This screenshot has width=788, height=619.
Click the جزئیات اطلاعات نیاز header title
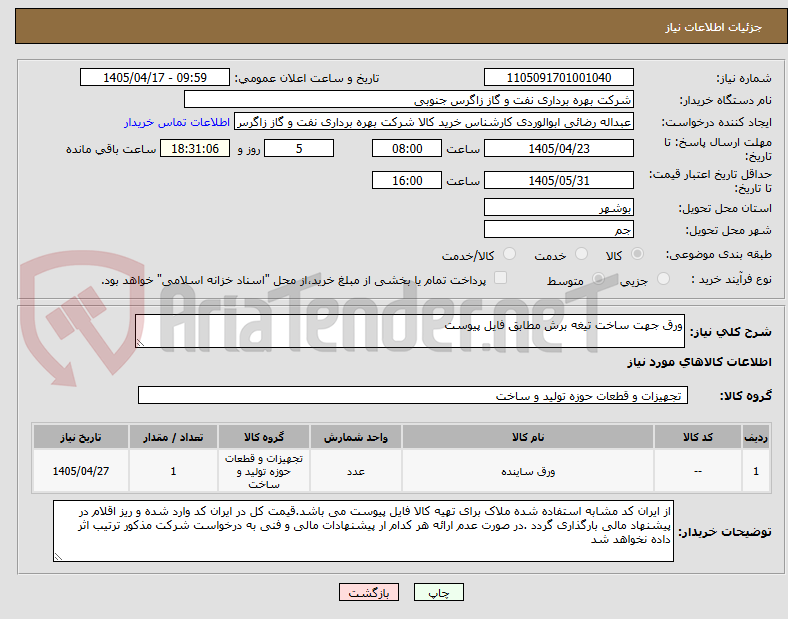click(714, 27)
